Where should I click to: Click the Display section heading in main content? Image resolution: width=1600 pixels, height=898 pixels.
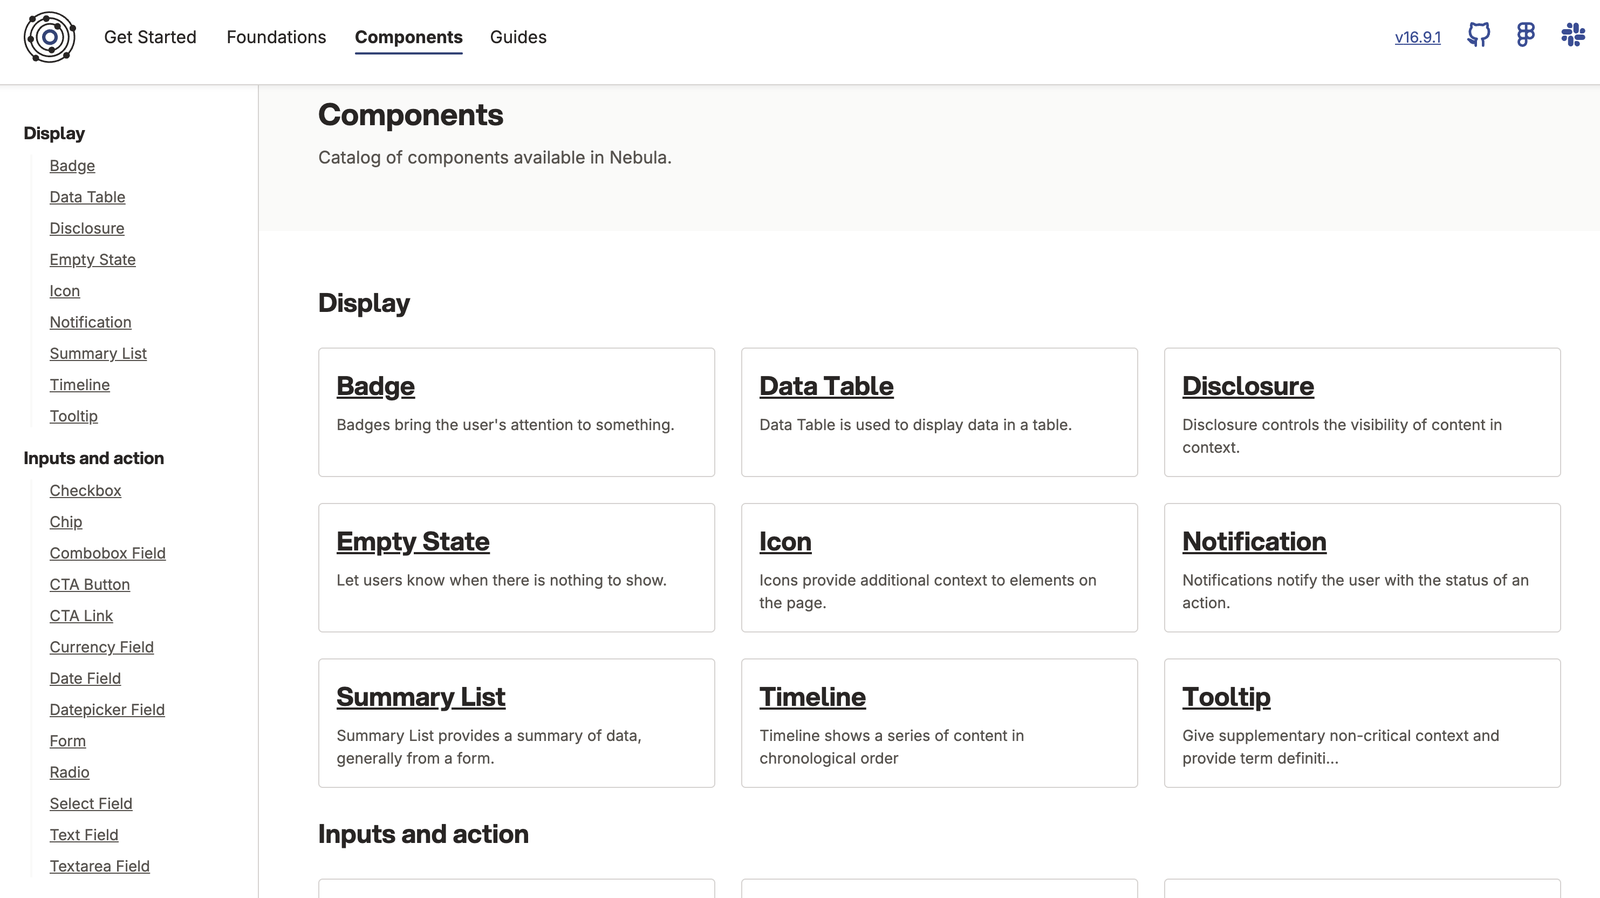364,303
